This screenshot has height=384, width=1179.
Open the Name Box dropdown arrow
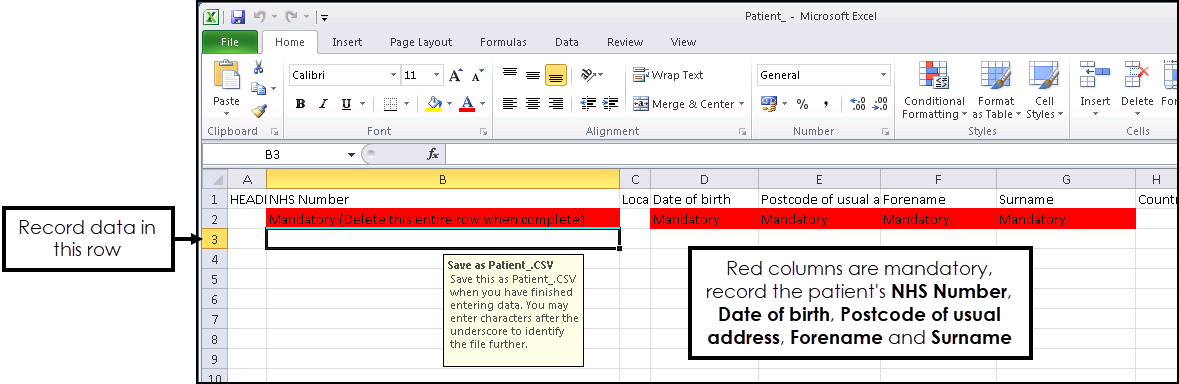pyautogui.click(x=351, y=154)
